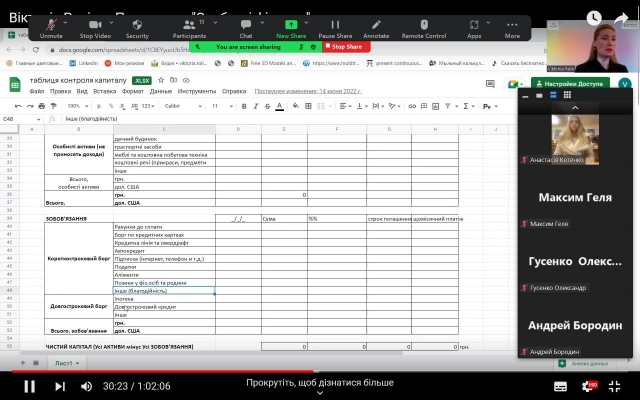Star the spreadsheet document
Image resolution: width=640 pixels, height=400 pixels.
click(x=161, y=80)
